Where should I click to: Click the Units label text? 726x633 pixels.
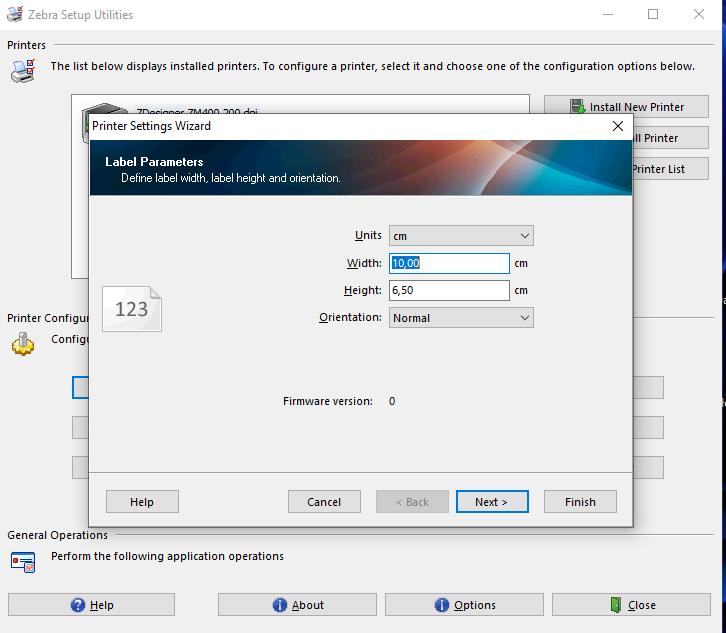(368, 235)
